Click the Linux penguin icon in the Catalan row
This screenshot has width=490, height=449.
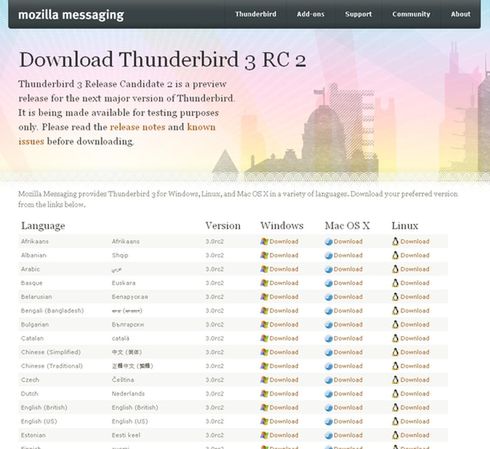tap(395, 338)
